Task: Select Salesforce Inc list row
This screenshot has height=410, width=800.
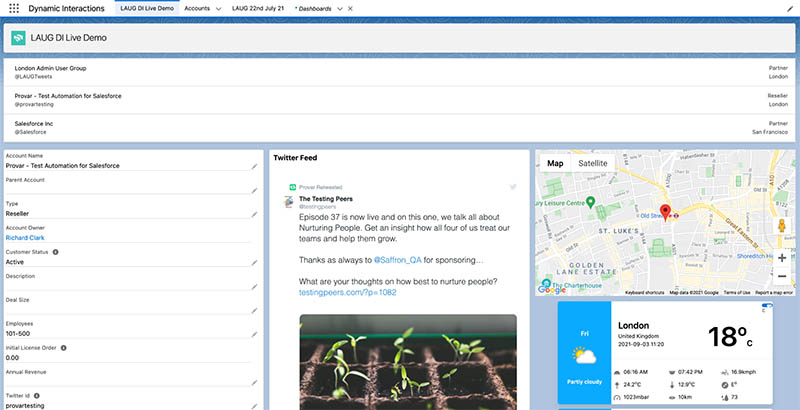Action: [399, 127]
